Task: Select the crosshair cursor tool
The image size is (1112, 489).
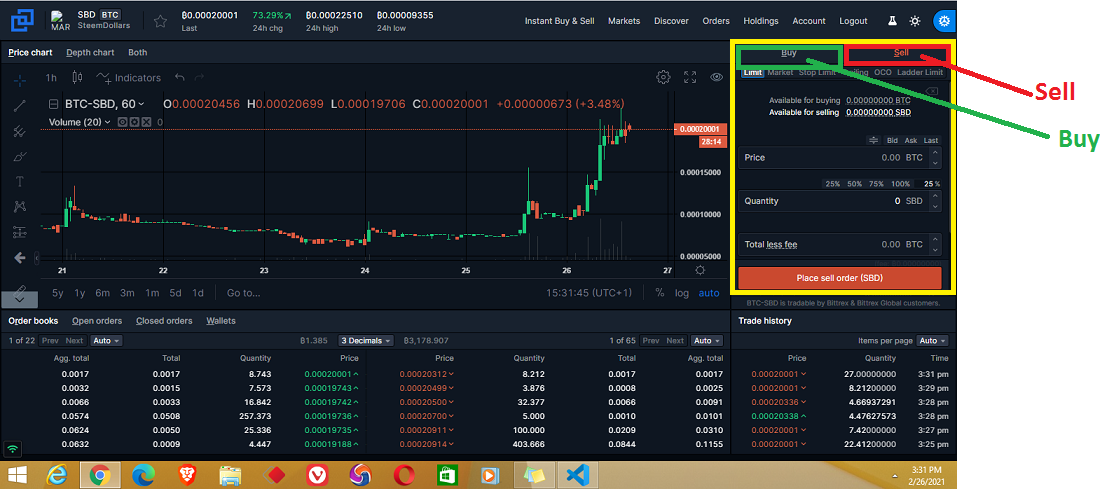Action: pyautogui.click(x=20, y=80)
